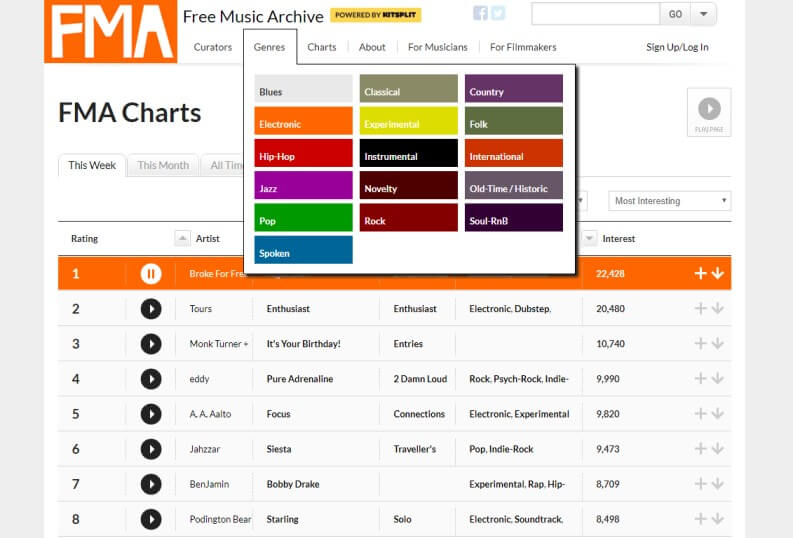Select the International genre tile
The height and width of the screenshot is (538, 793).
(514, 153)
